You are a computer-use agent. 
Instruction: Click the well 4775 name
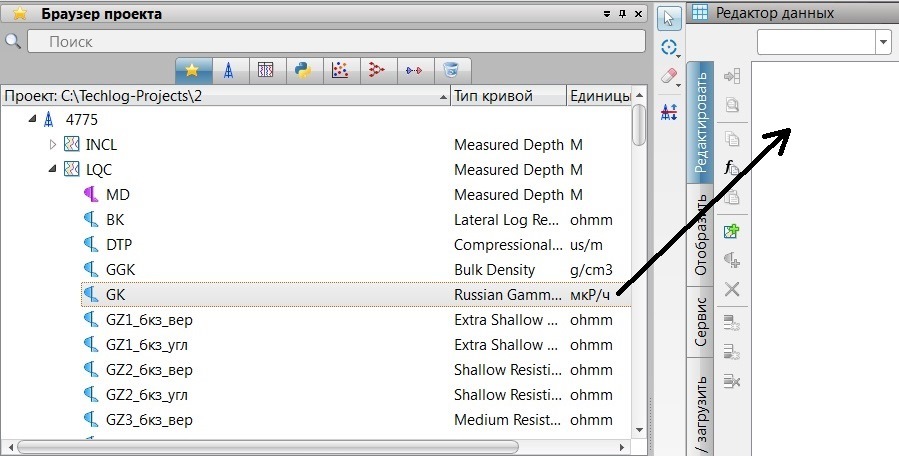[82, 119]
